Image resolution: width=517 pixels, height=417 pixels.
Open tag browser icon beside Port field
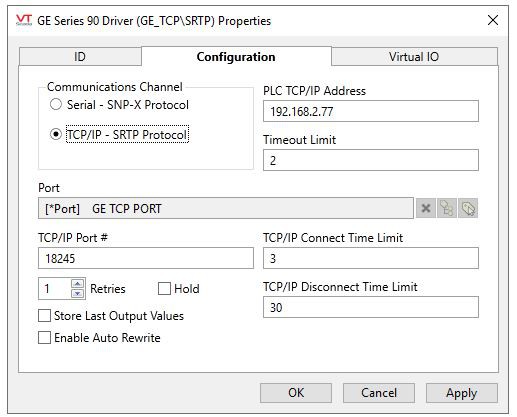(447, 208)
